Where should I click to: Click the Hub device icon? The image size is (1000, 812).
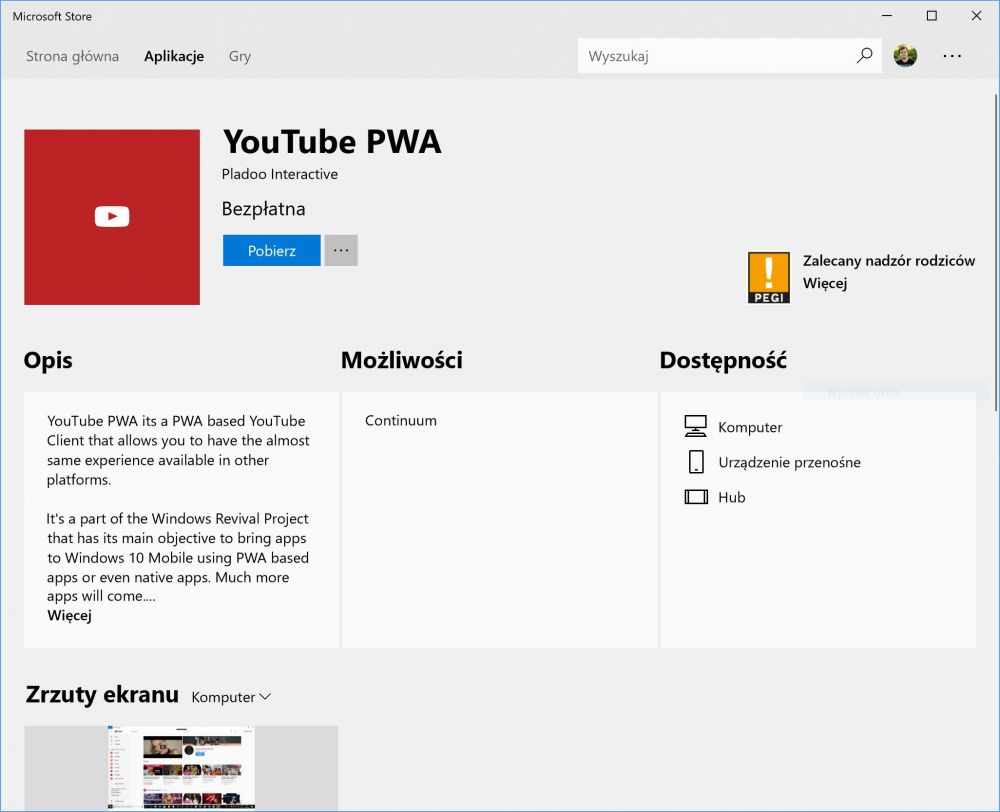pyautogui.click(x=696, y=497)
